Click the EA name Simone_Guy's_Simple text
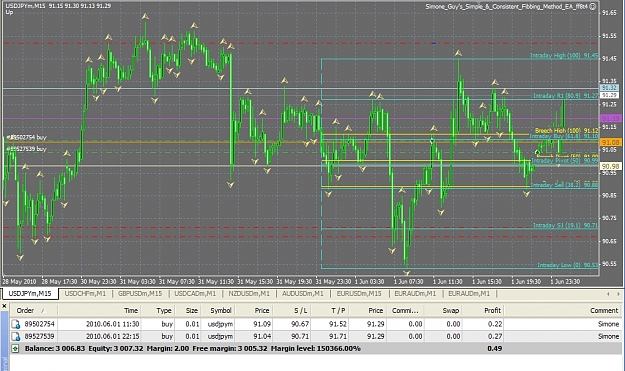Viewport: 625px width, 371px height. (506, 6)
